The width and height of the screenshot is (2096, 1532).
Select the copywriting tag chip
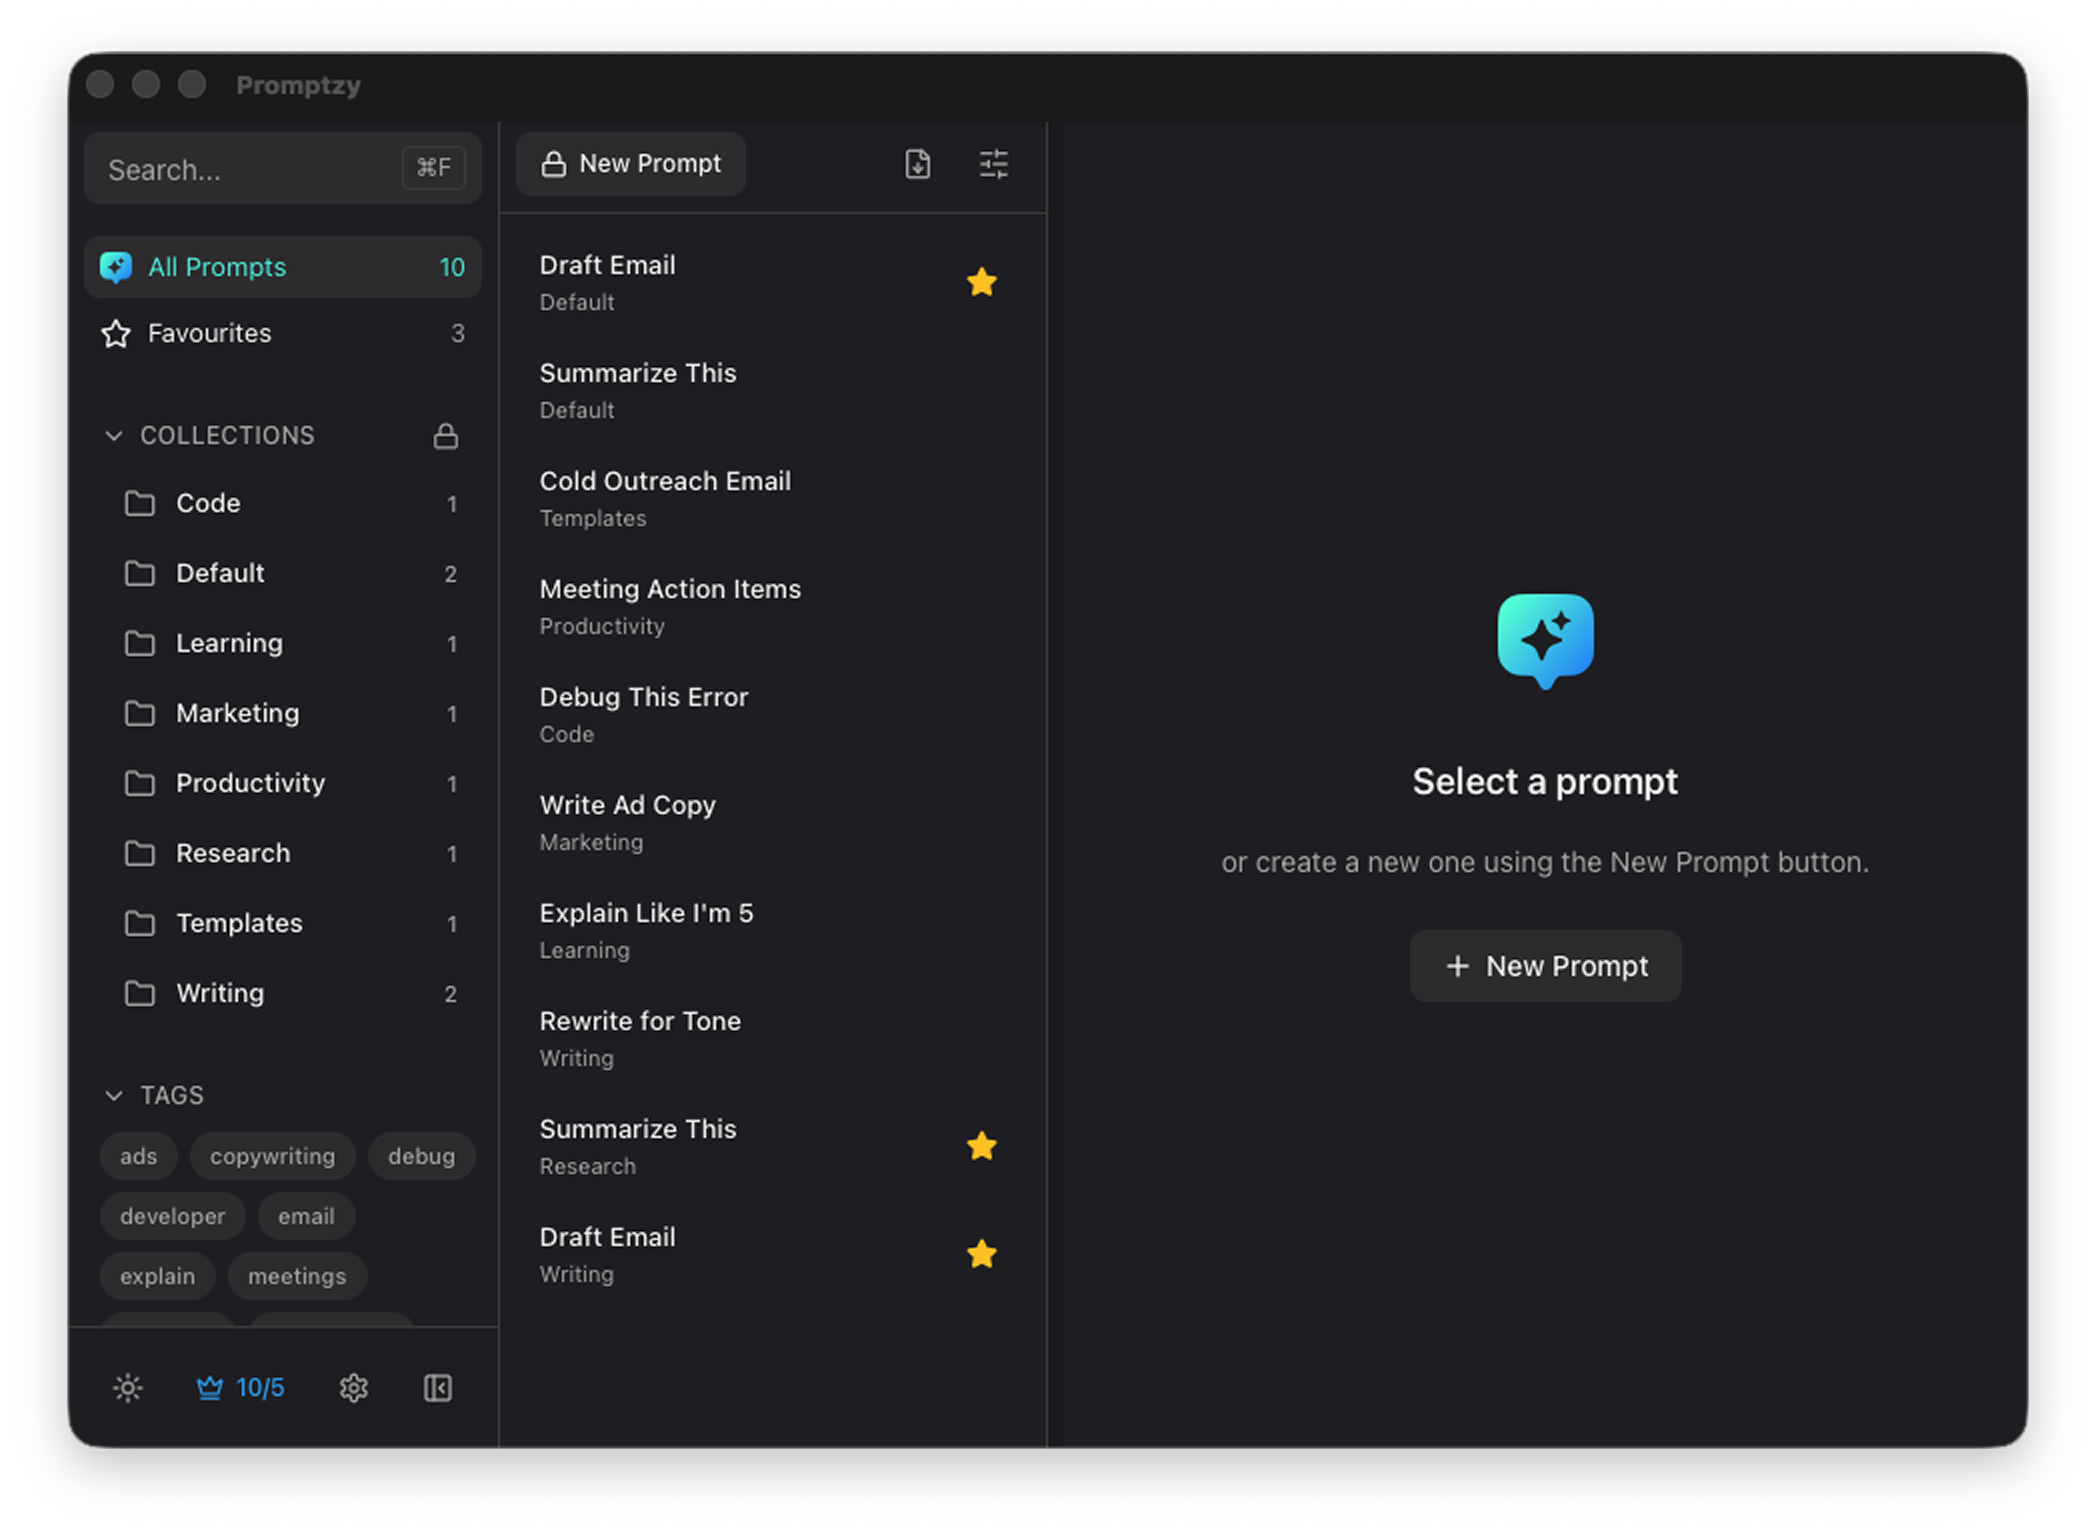272,1156
